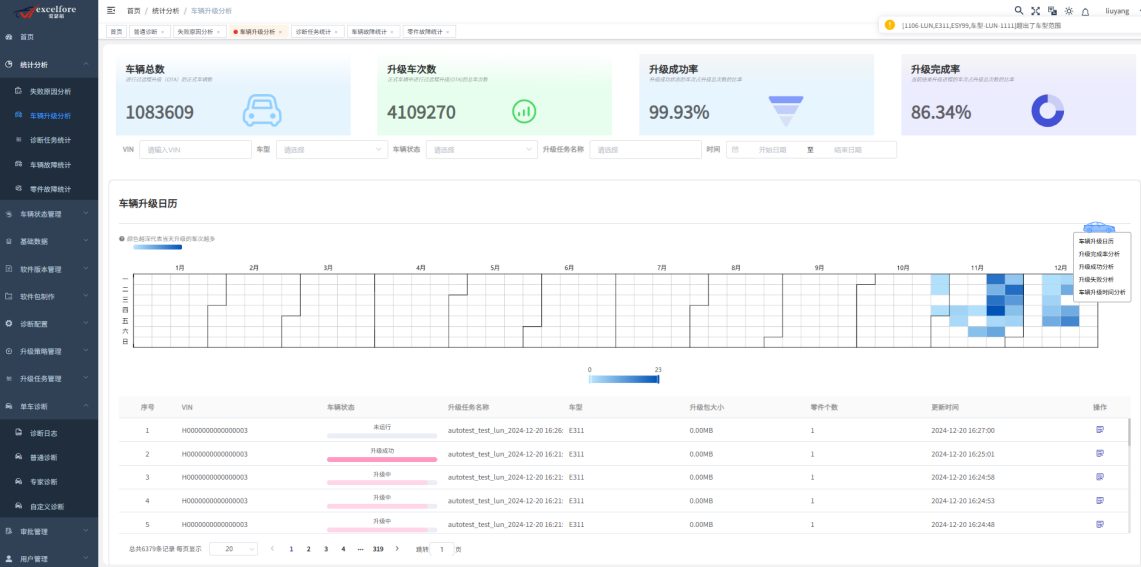Click the bar chart icon in 升级车次数 card

pos(525,111)
